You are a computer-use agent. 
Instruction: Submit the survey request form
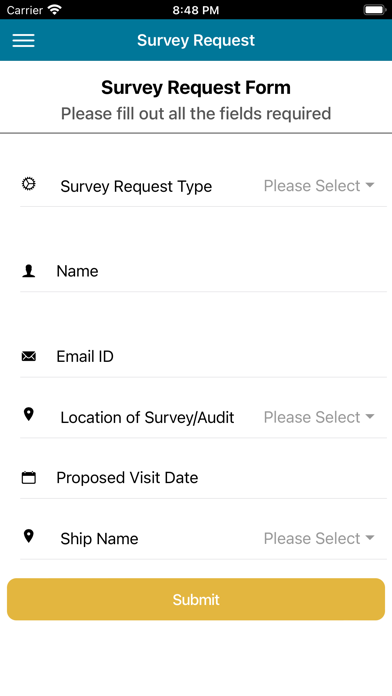[196, 599]
